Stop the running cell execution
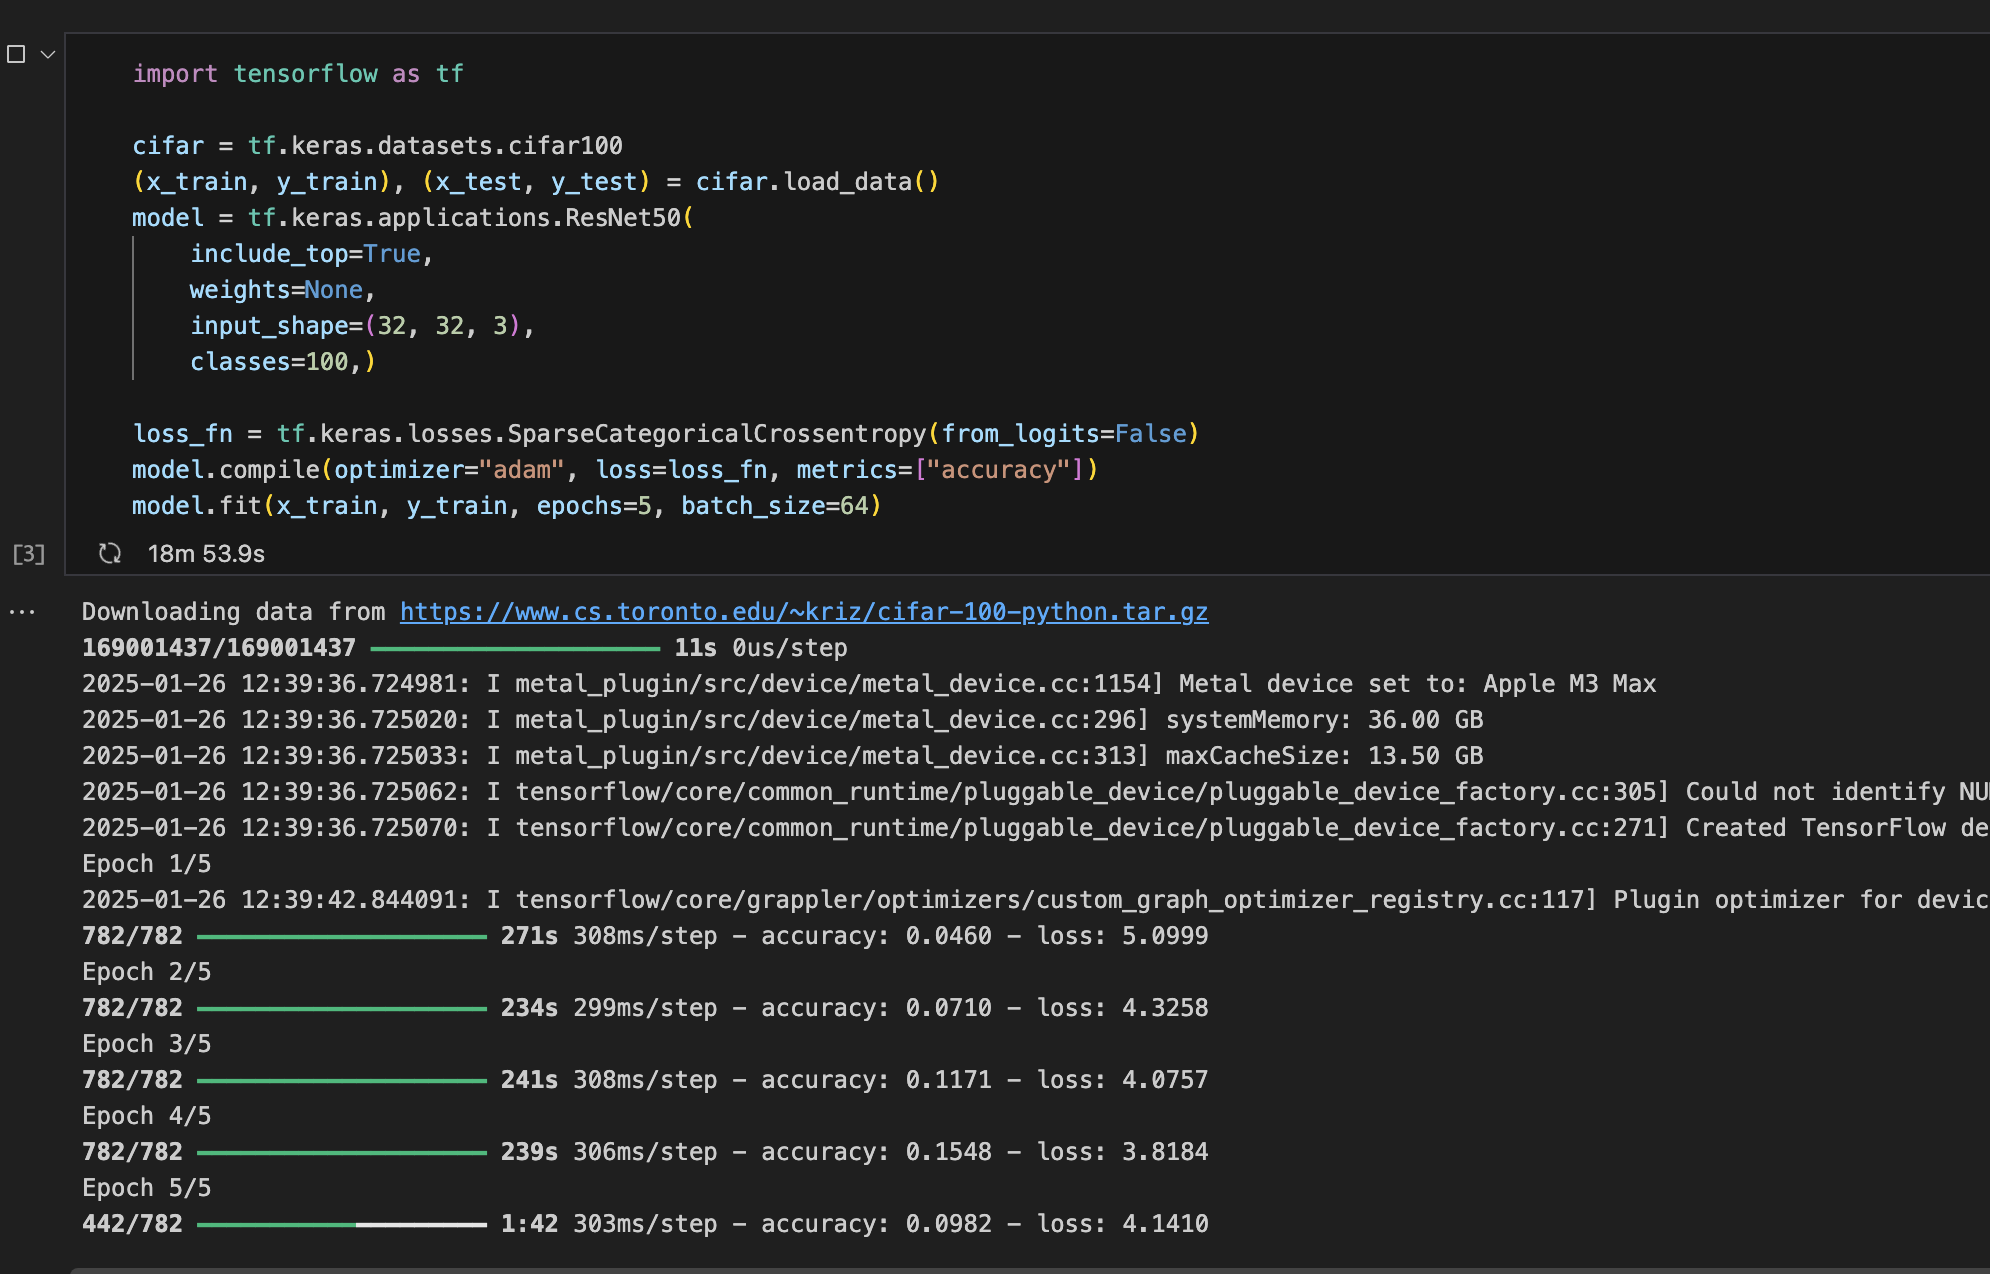Screen dimensions: 1990x1274 click(16, 54)
